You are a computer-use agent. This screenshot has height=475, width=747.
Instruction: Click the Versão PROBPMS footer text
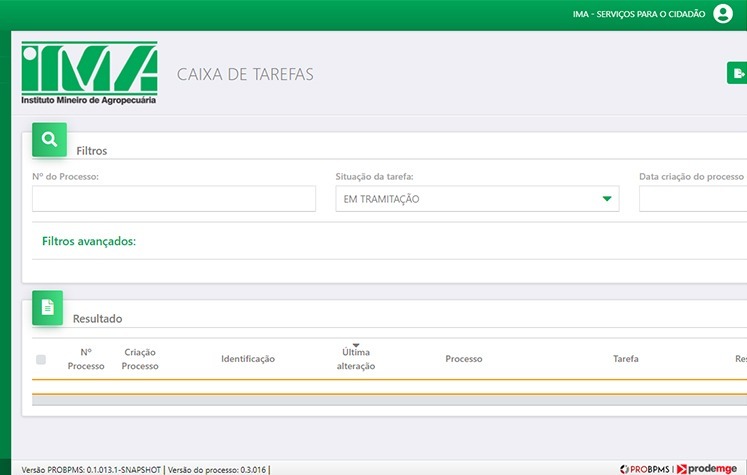point(91,470)
